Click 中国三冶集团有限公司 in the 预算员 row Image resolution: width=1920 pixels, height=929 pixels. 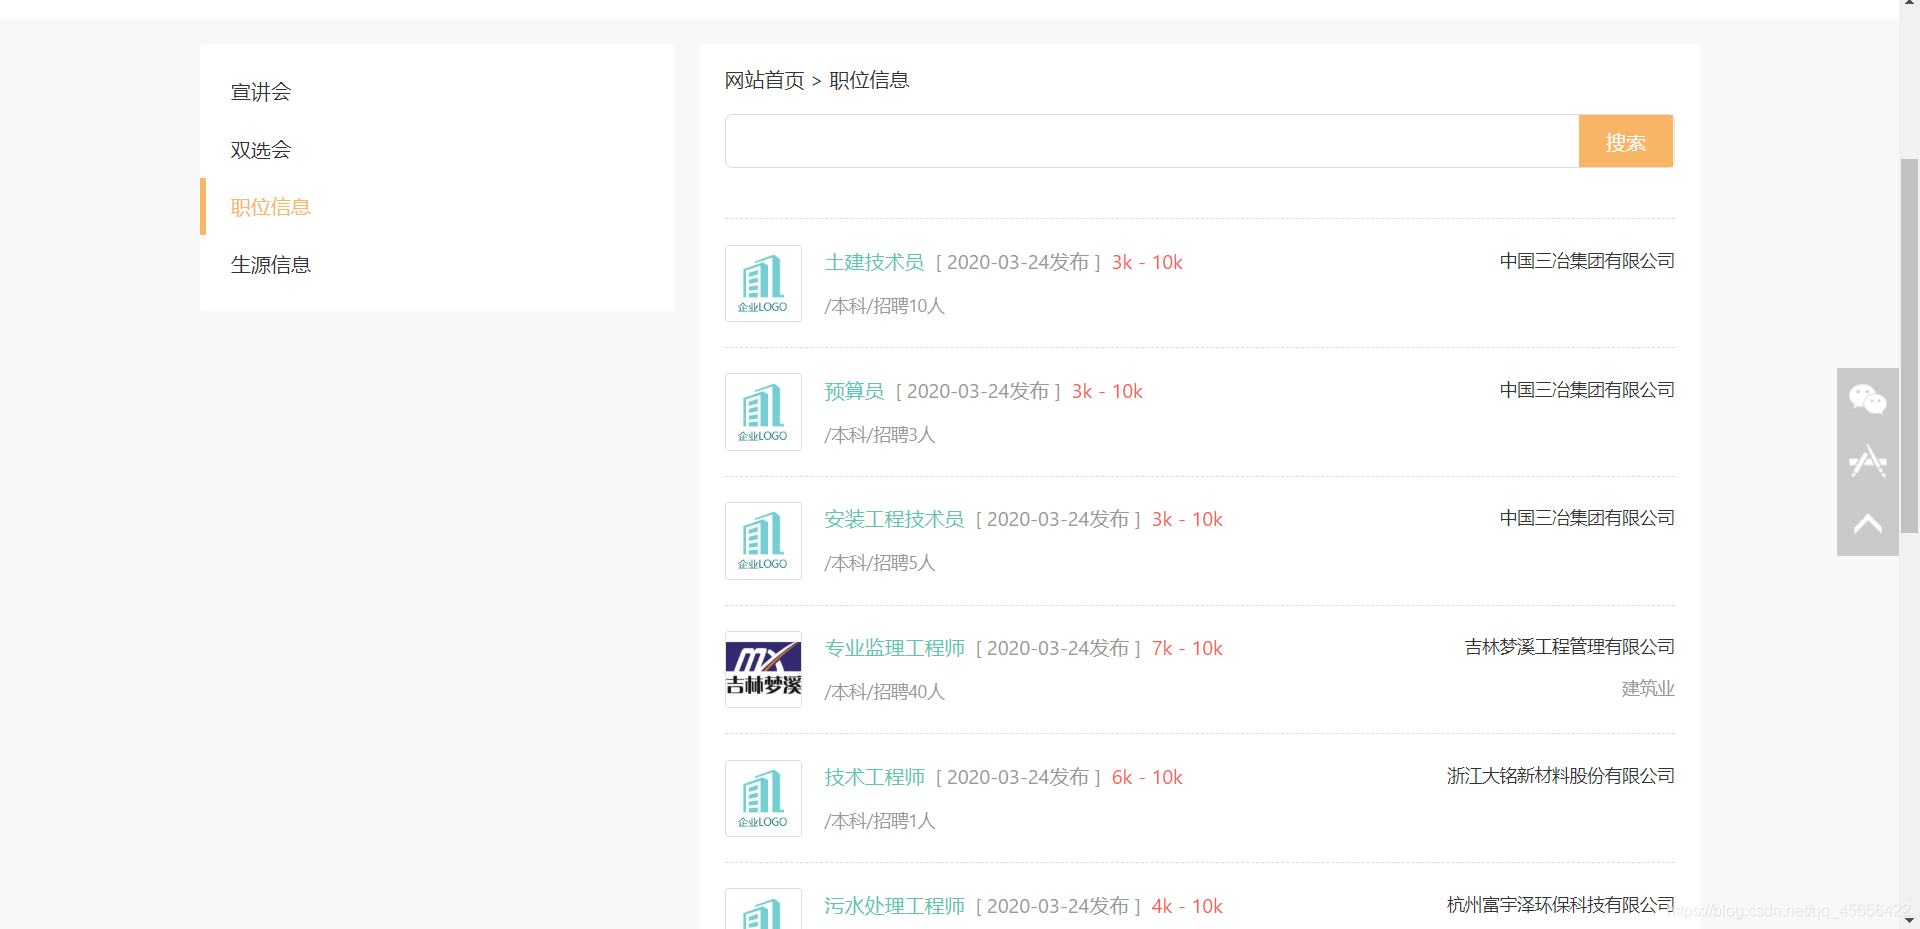[1587, 390]
